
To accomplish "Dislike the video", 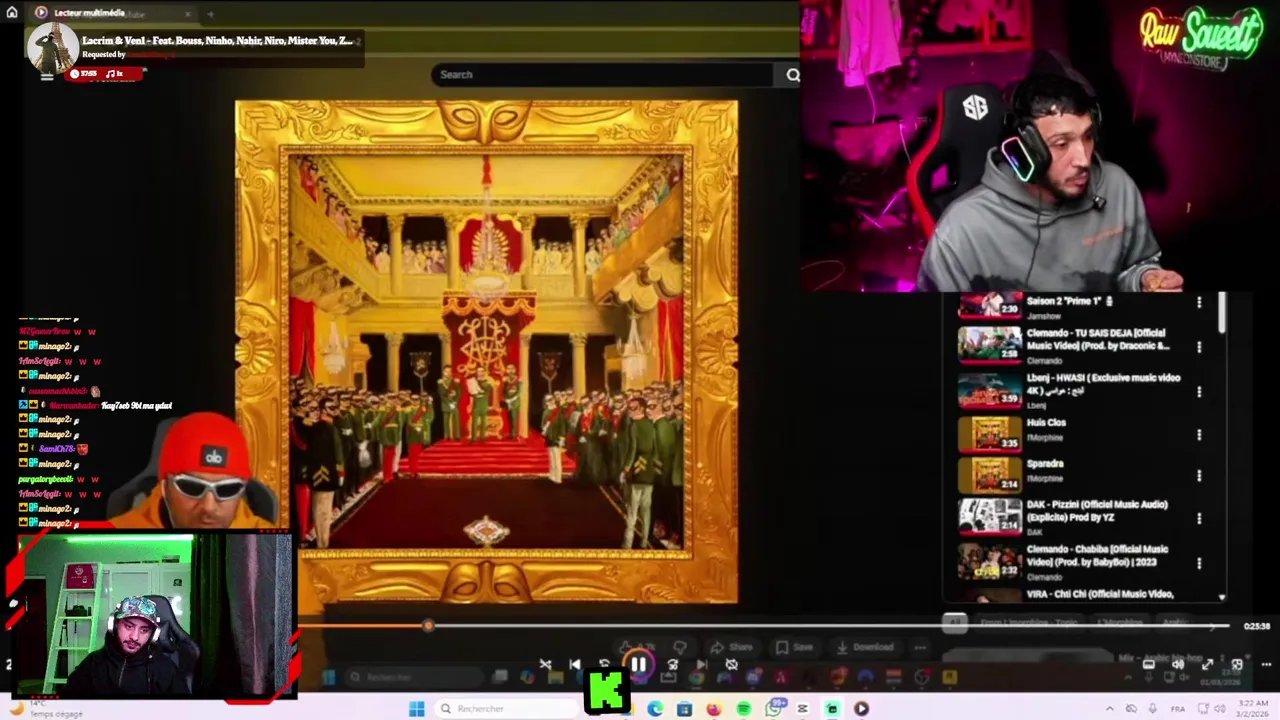I will click(x=680, y=648).
